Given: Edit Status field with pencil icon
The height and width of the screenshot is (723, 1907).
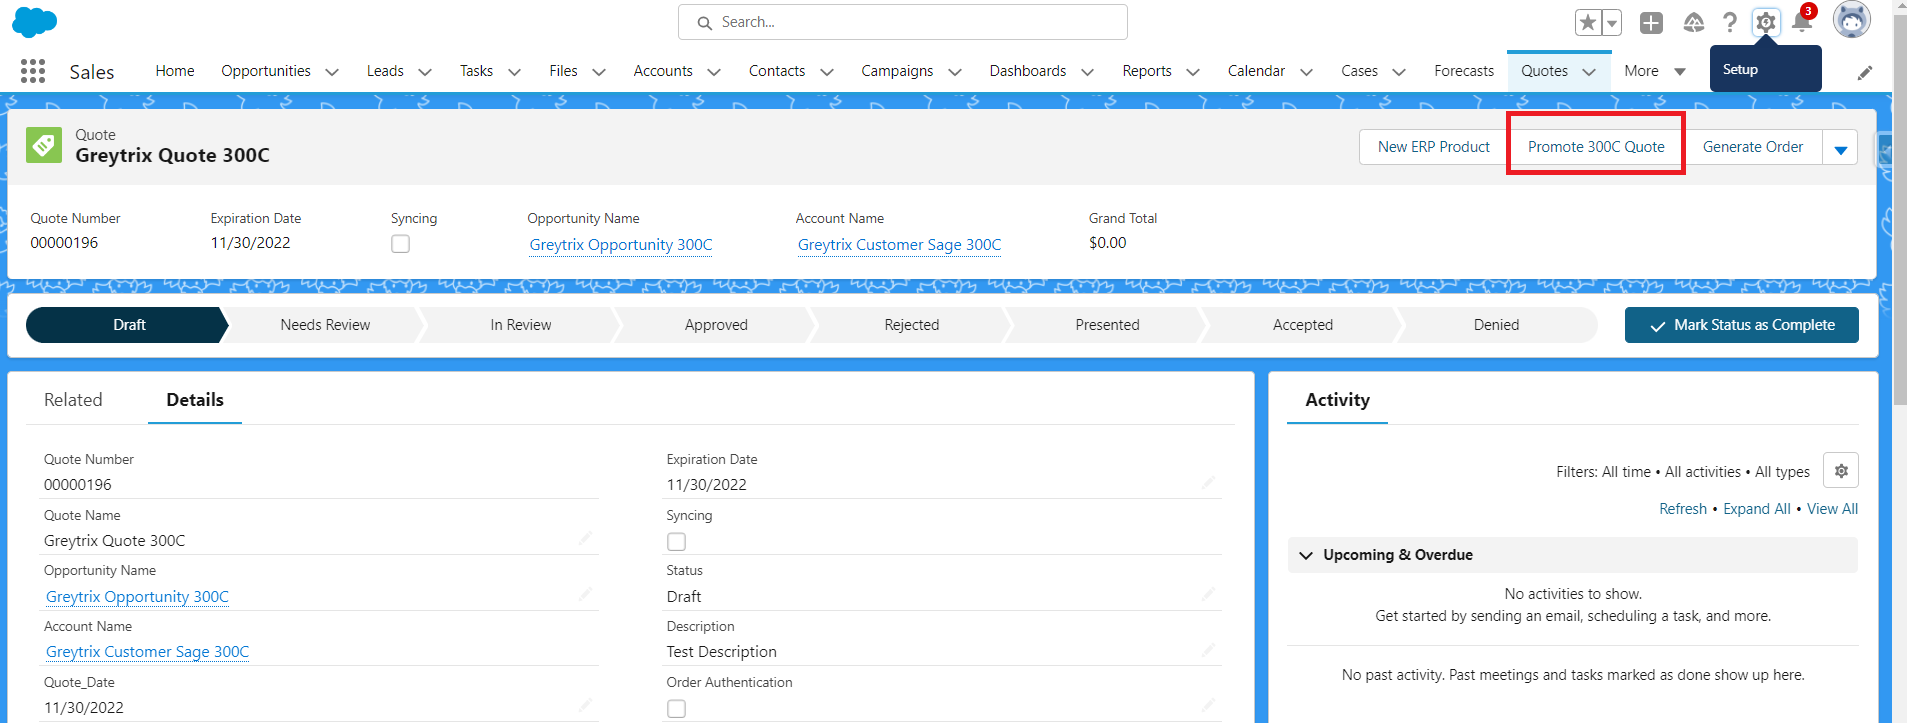Looking at the screenshot, I should 1208,595.
